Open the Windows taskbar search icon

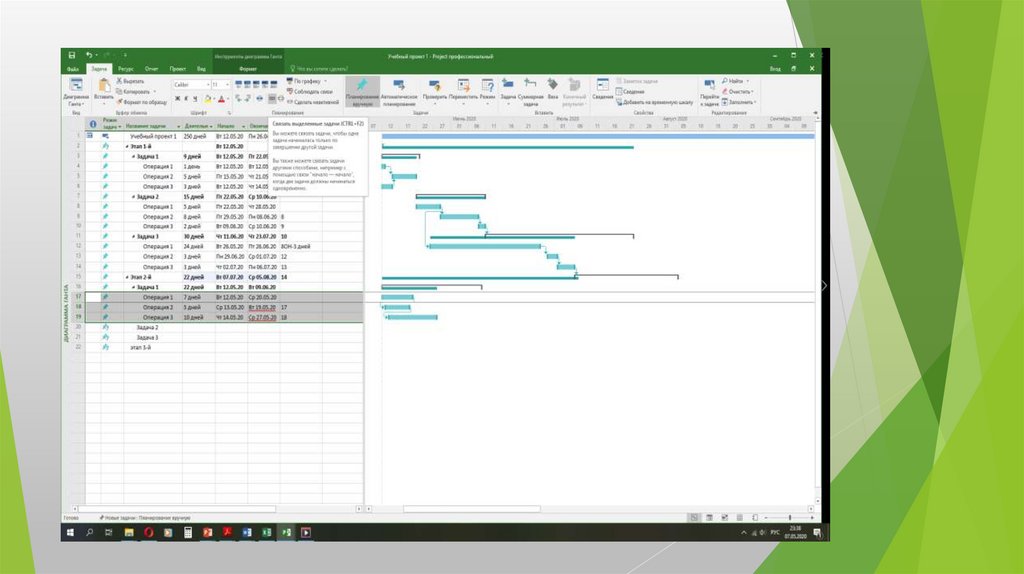click(89, 532)
